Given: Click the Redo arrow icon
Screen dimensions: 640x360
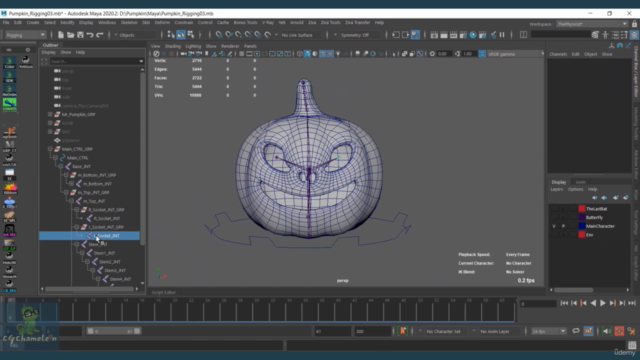Looking at the screenshot, I should [x=100, y=35].
